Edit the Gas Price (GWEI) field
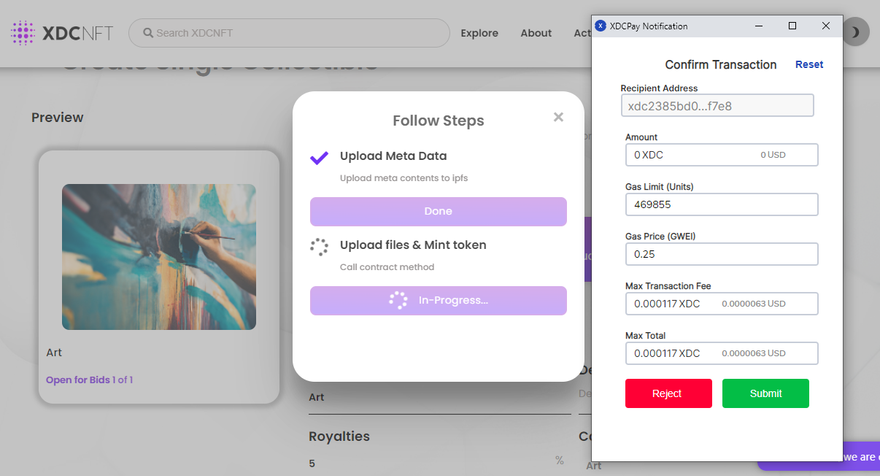Viewport: 880px width, 476px height. pos(720,254)
